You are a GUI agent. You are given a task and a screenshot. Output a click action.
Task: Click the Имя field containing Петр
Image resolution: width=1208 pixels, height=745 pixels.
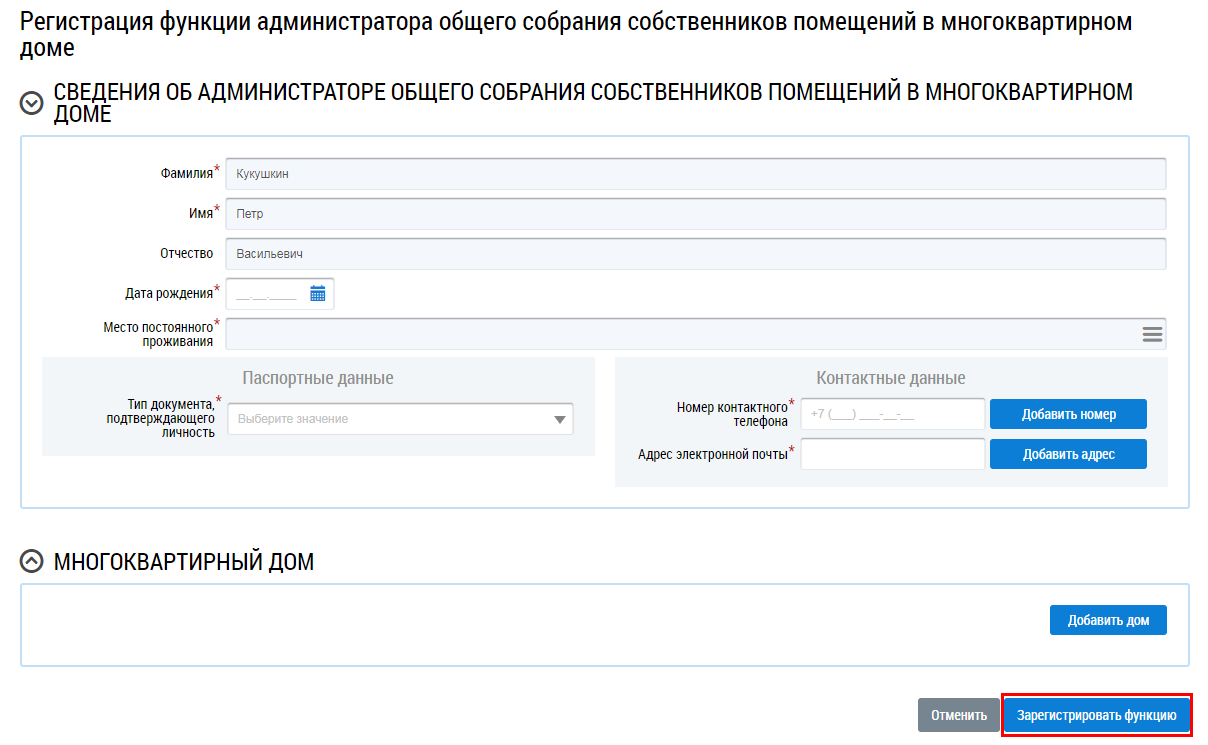pyautogui.click(x=695, y=214)
